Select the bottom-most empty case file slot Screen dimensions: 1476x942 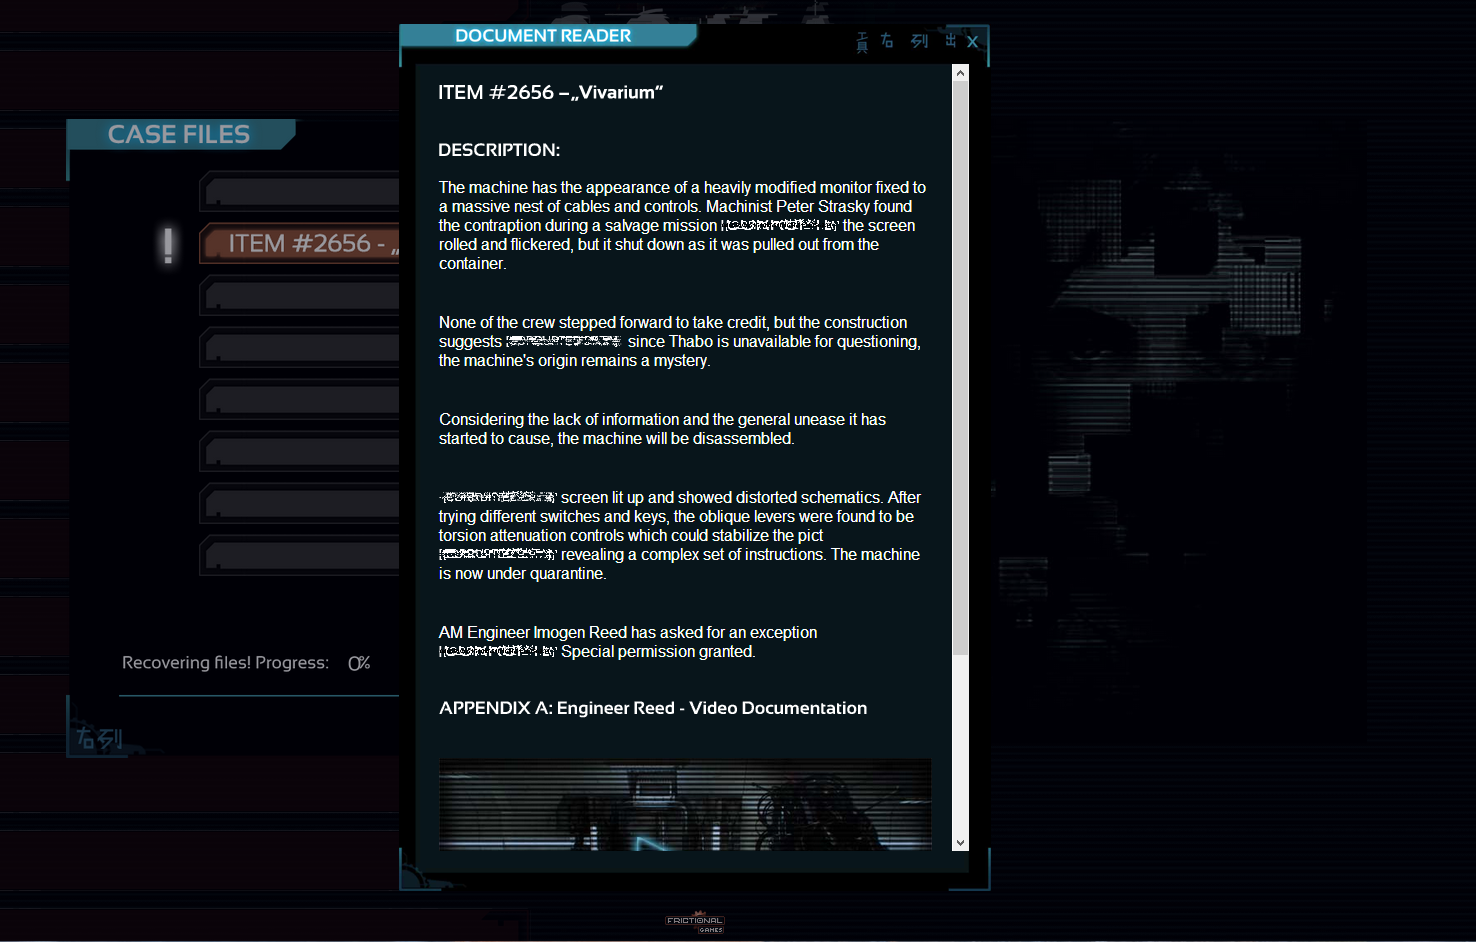pos(301,556)
